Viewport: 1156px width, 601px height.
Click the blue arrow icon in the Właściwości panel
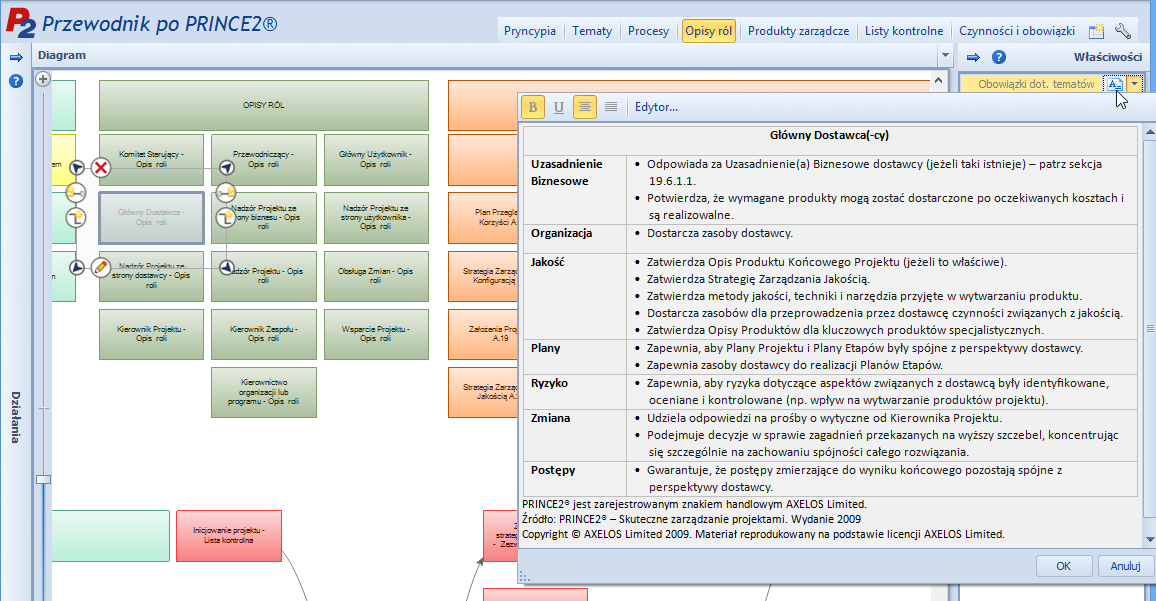tap(973, 57)
